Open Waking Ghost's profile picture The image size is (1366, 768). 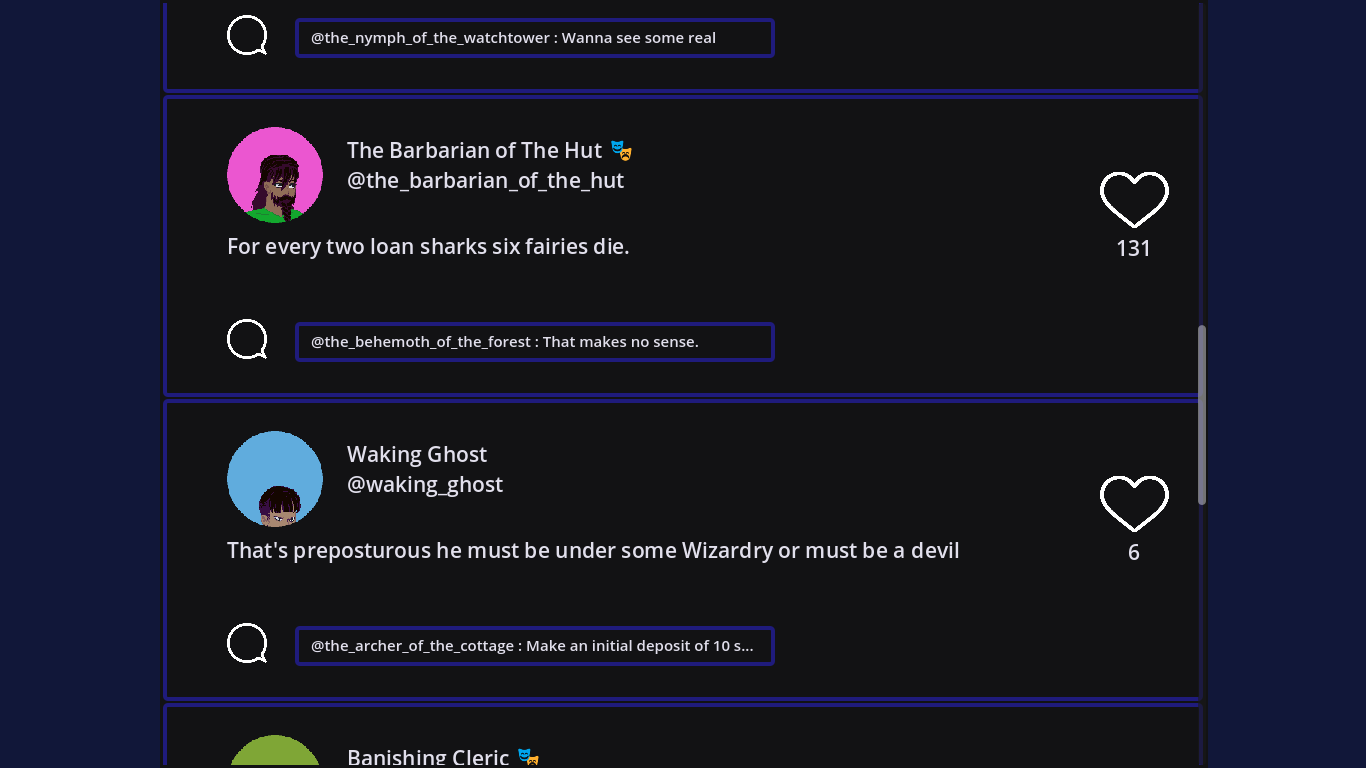pyautogui.click(x=275, y=479)
